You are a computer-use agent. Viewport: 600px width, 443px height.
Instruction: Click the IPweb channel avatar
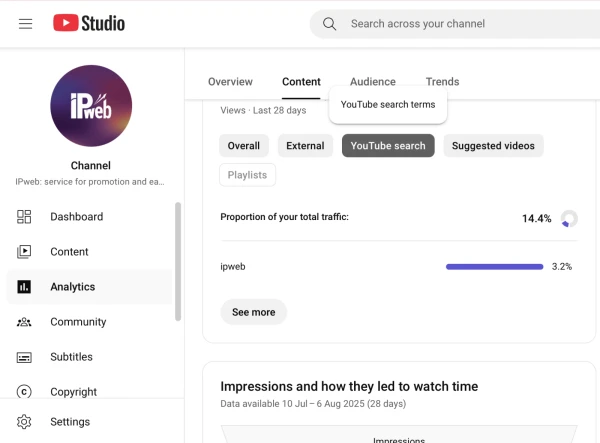click(x=91, y=106)
